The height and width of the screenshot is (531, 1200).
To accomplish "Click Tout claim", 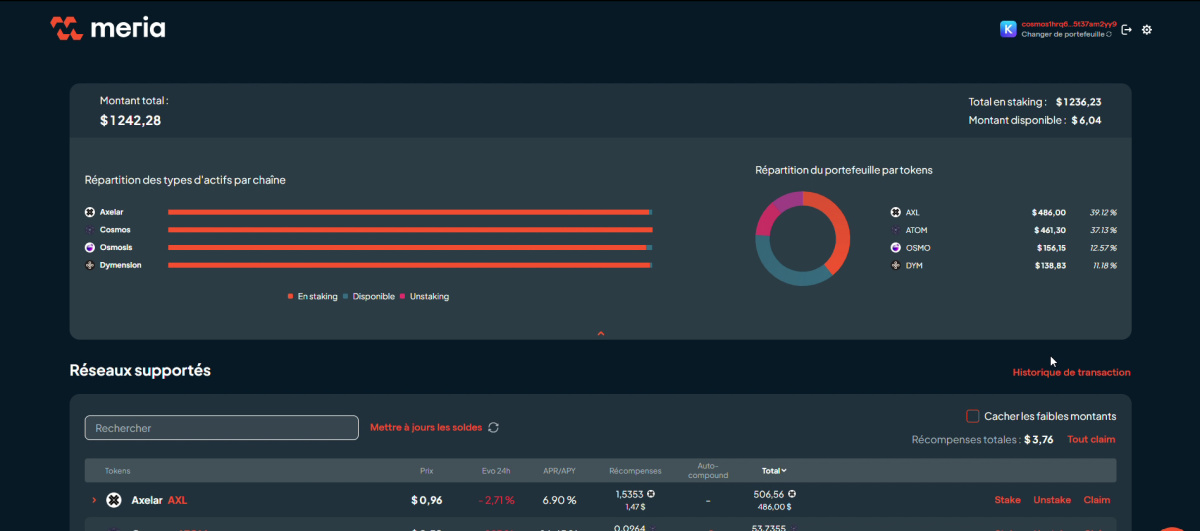I will (1091, 439).
